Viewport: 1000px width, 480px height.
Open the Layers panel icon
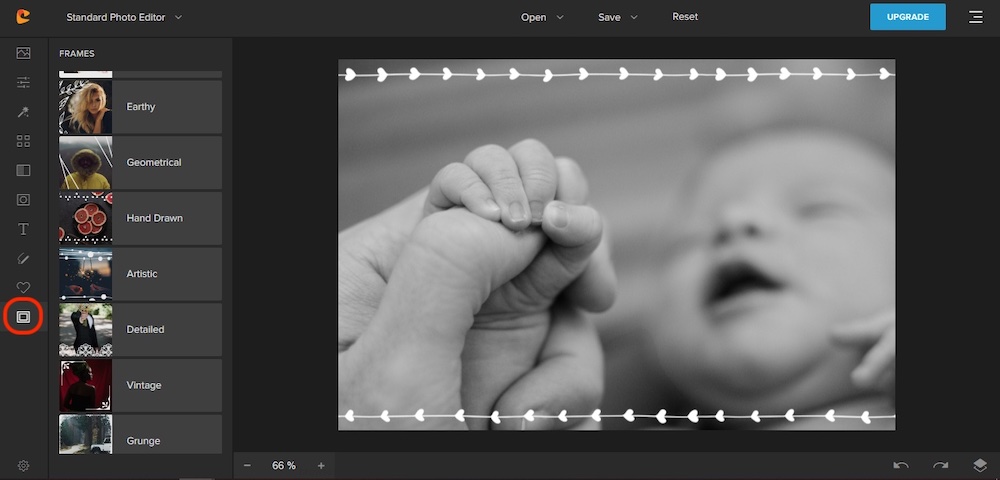[x=979, y=465]
